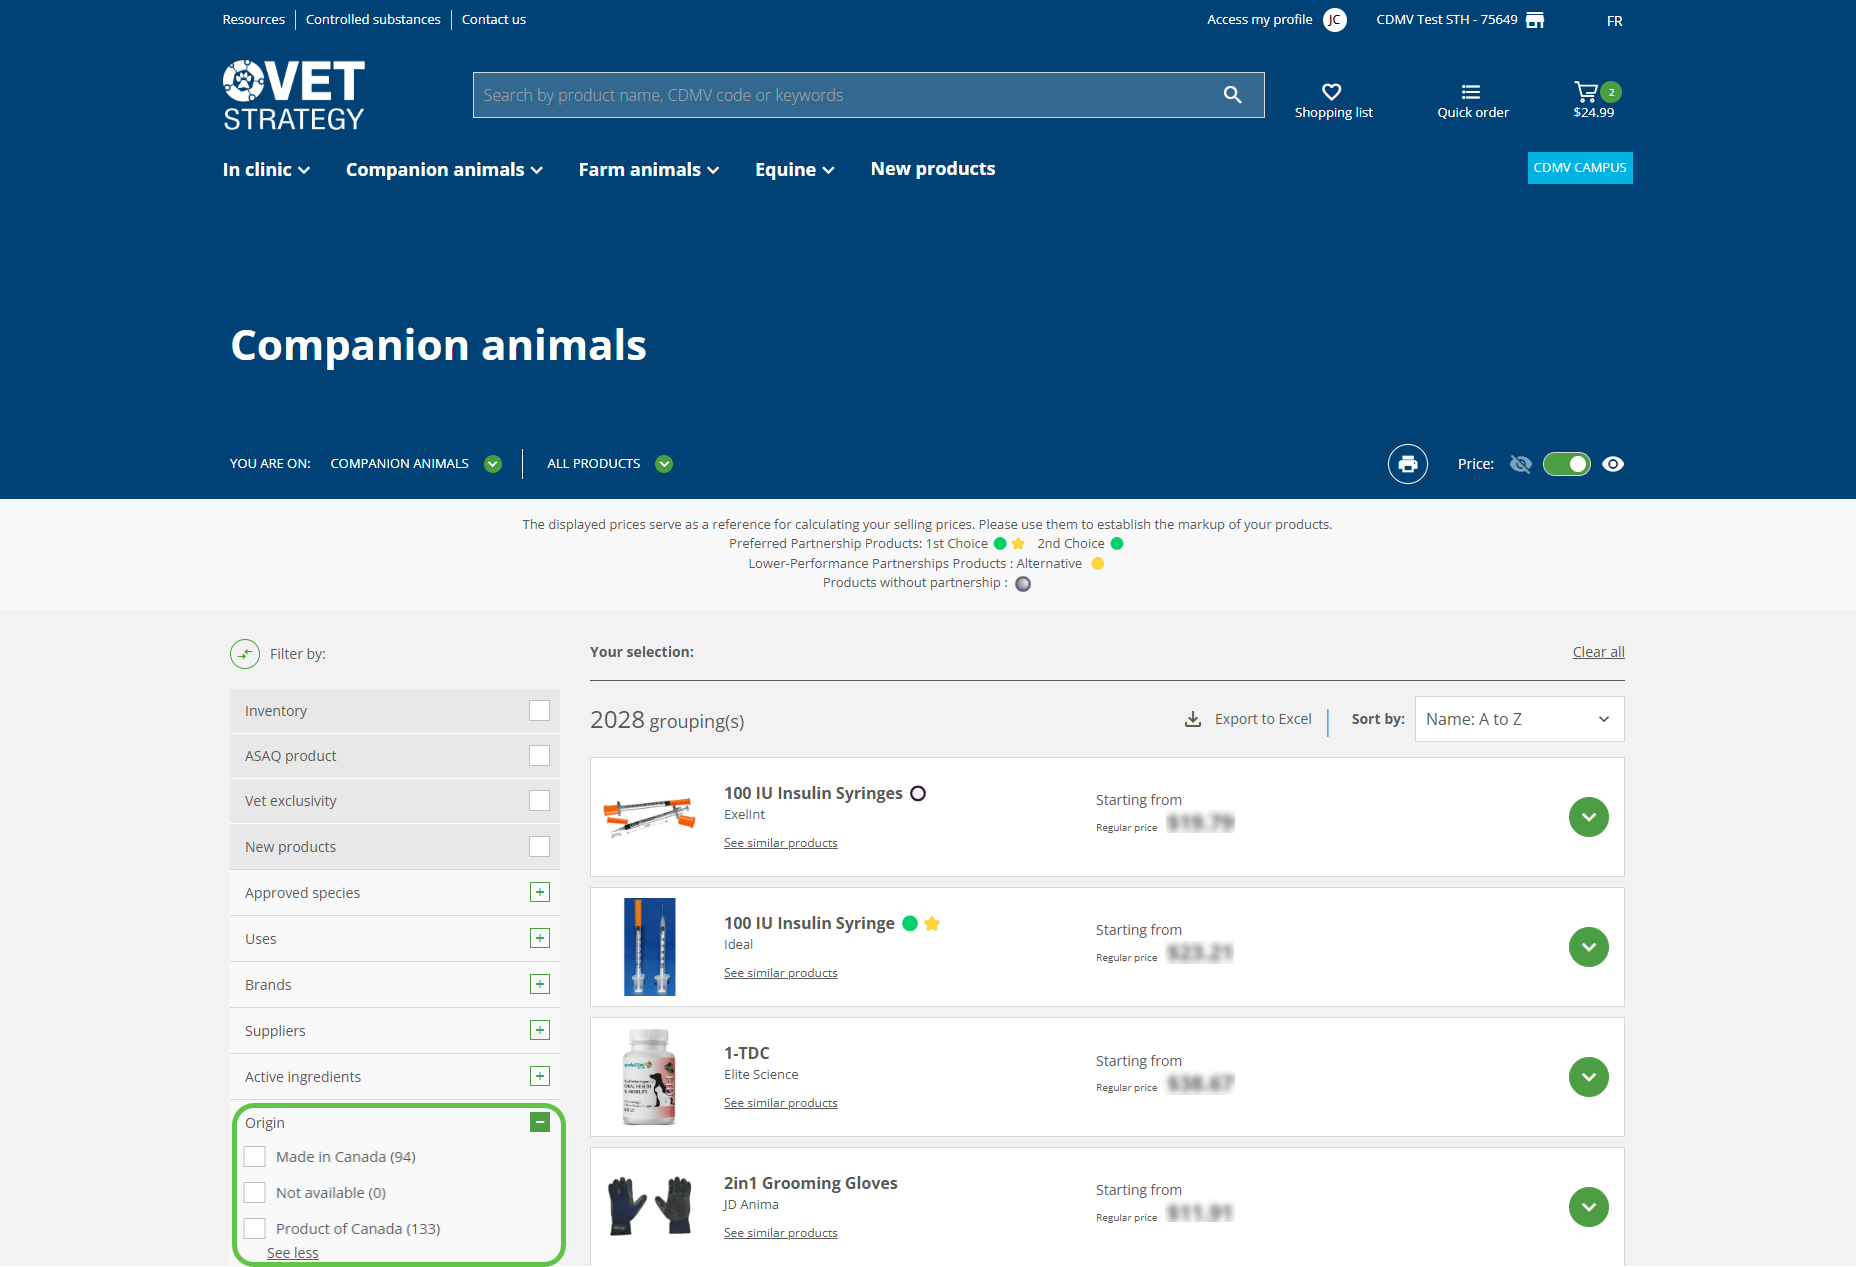Open Controlled substances link
Screen dimensions: 1856x1267
pyautogui.click(x=373, y=20)
